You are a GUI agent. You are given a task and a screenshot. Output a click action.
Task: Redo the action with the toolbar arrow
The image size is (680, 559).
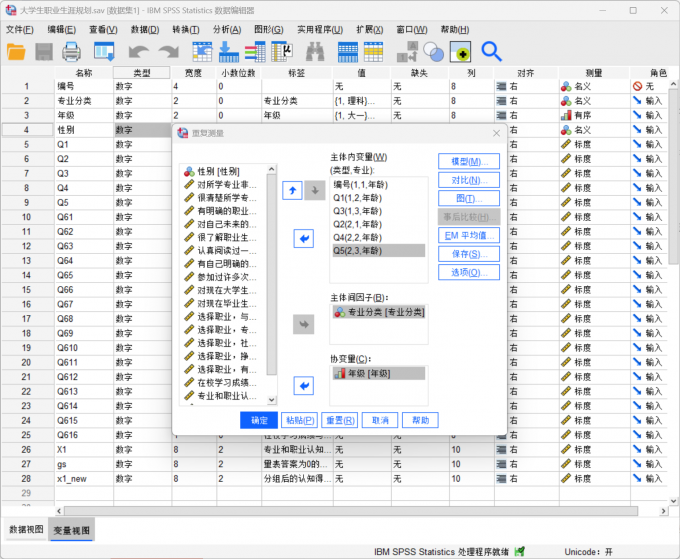[x=169, y=52]
